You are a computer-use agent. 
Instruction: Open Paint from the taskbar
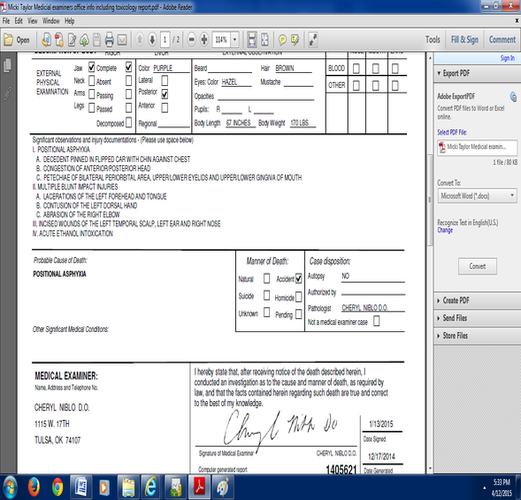coord(223,487)
